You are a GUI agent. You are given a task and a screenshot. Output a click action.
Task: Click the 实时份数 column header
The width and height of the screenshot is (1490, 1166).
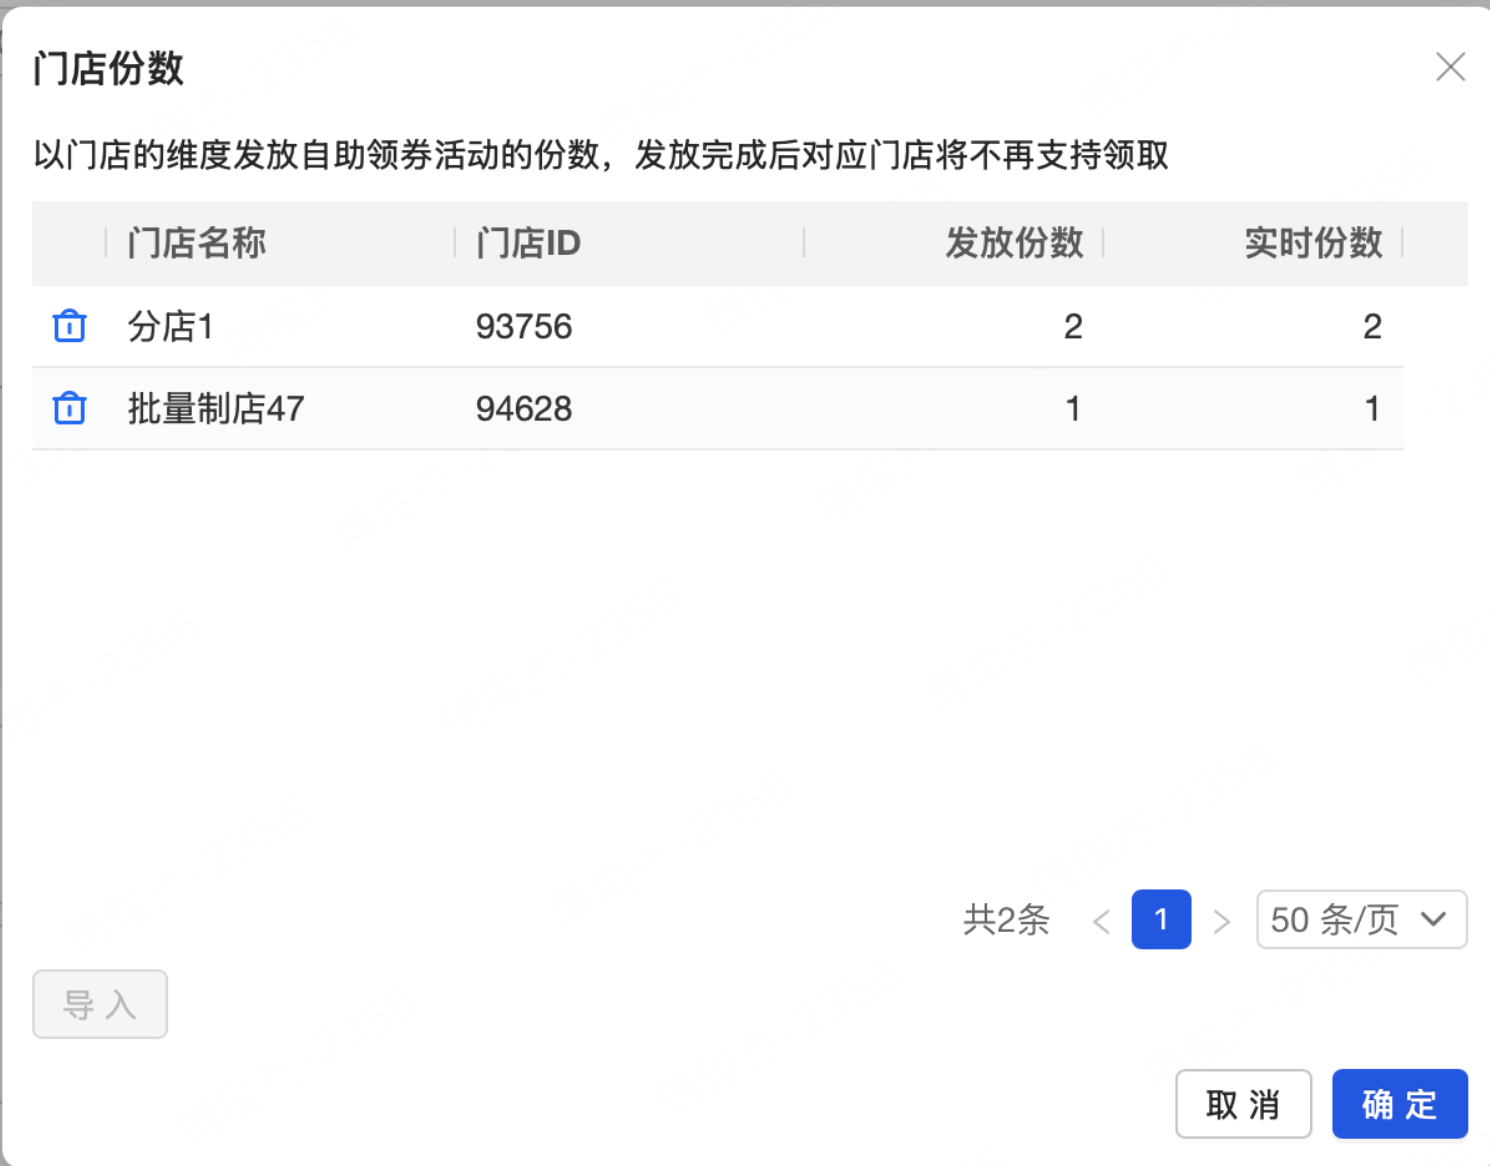(x=1313, y=243)
